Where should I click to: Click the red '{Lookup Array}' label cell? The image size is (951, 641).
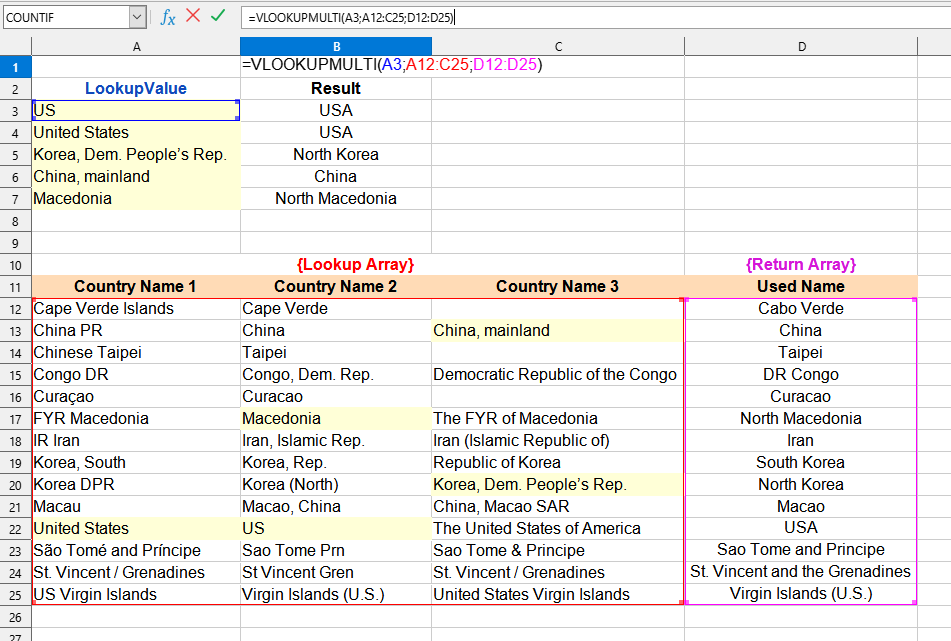pyautogui.click(x=356, y=265)
